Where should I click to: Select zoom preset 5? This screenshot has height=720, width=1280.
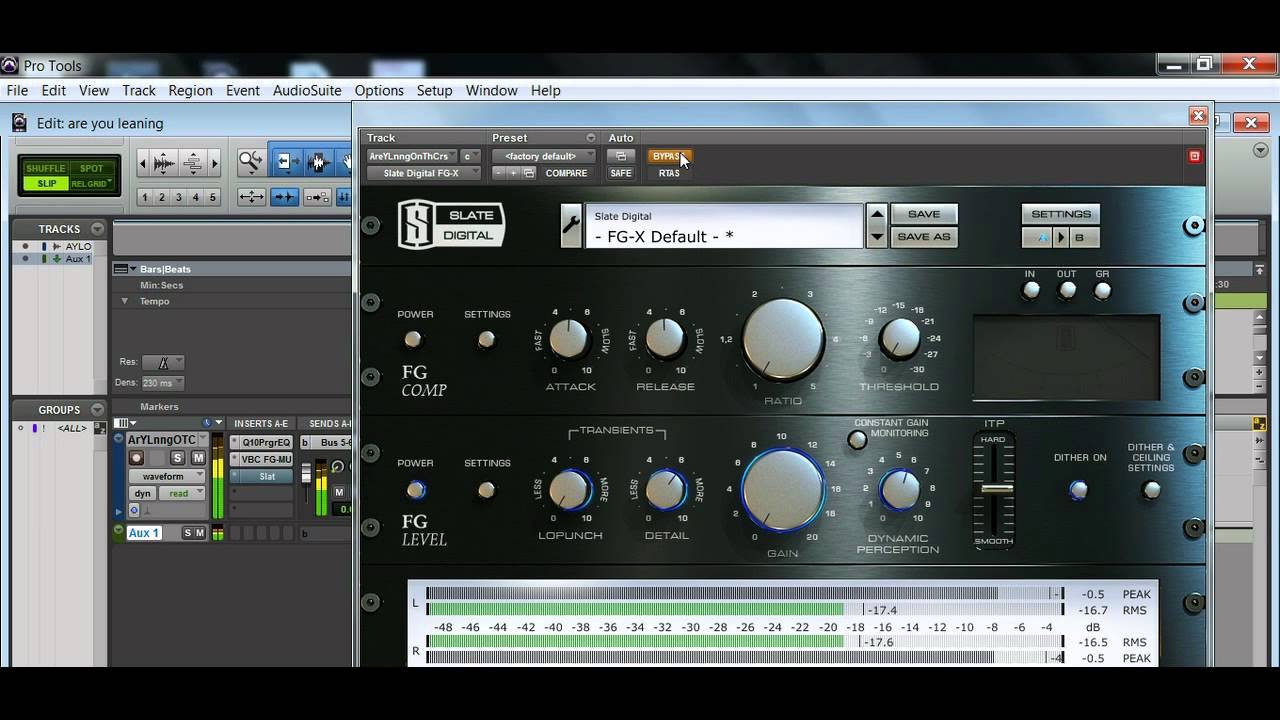click(212, 197)
